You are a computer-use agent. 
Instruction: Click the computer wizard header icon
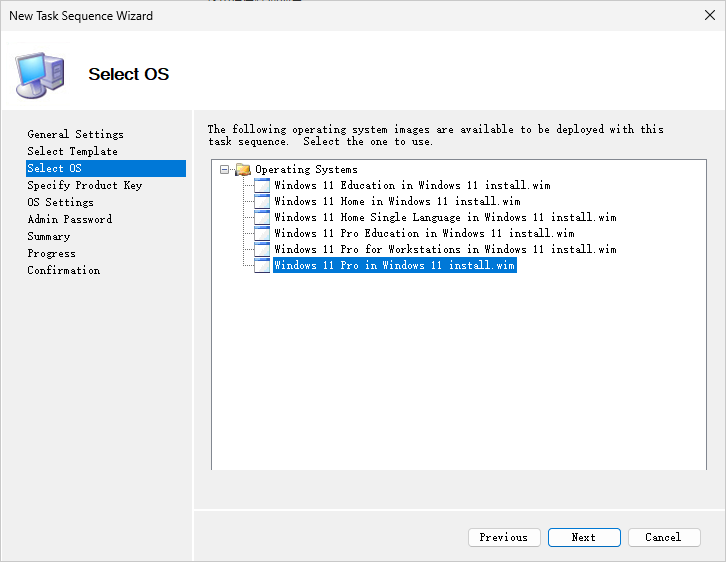click(x=40, y=73)
